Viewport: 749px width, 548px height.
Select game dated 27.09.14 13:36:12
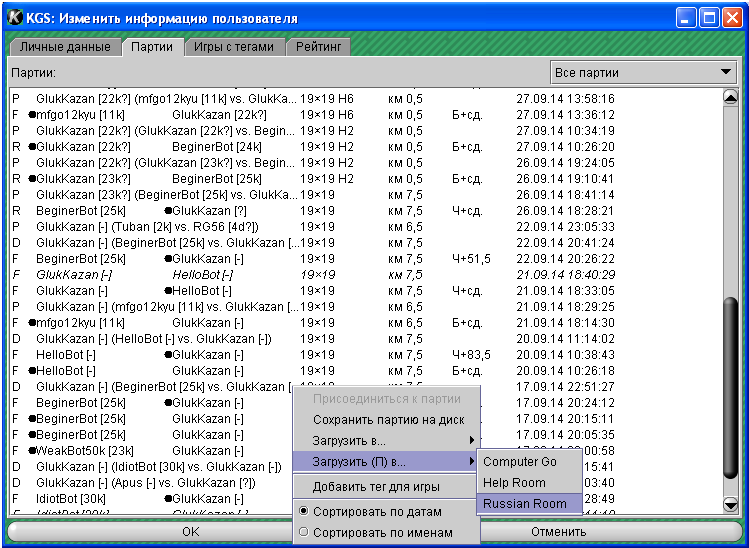365,115
